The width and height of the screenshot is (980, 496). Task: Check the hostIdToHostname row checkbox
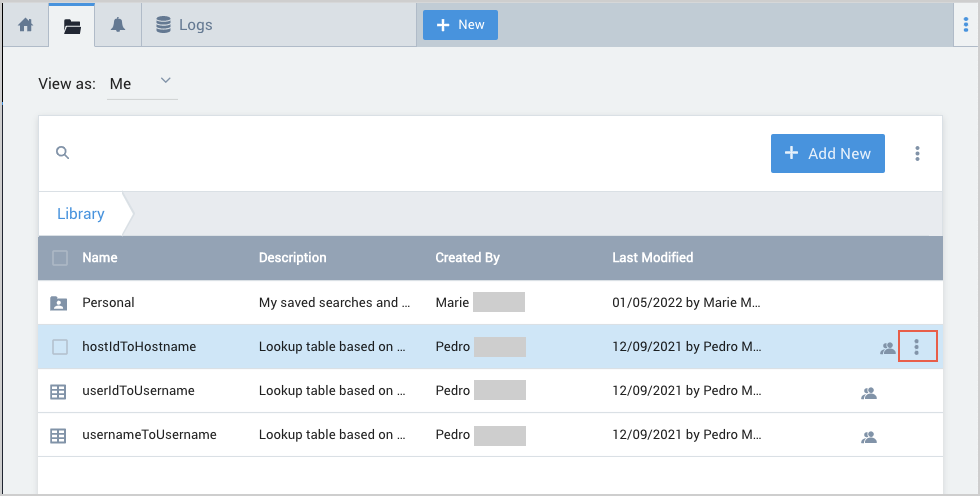pos(60,347)
